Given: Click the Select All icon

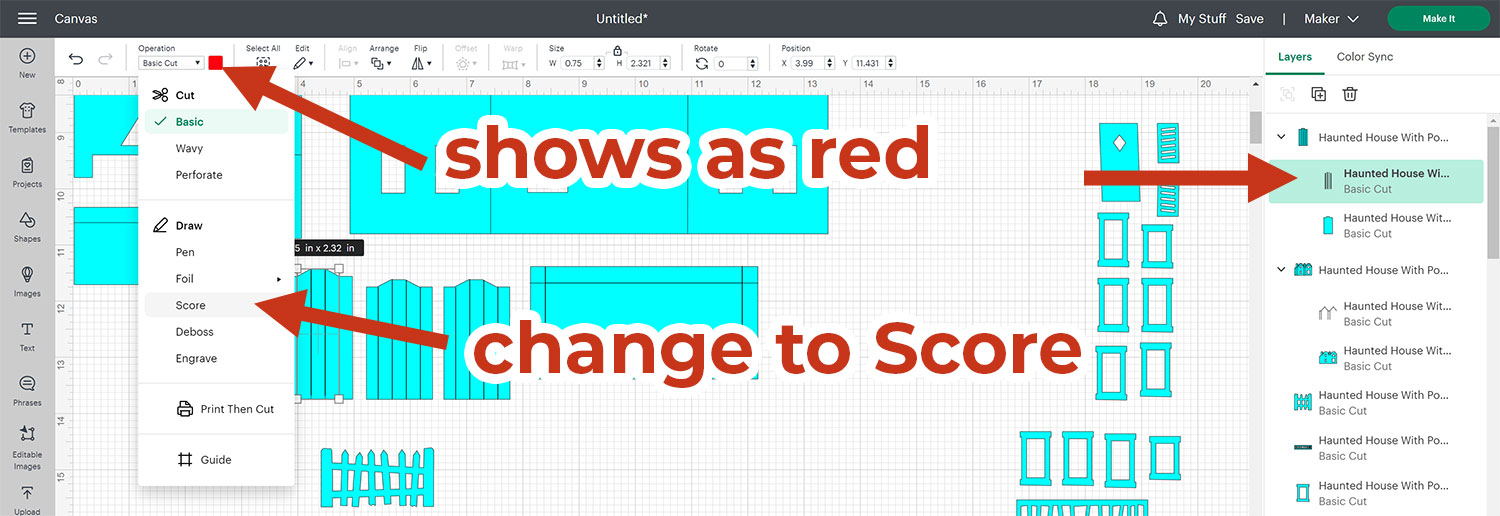Looking at the screenshot, I should pyautogui.click(x=263, y=62).
